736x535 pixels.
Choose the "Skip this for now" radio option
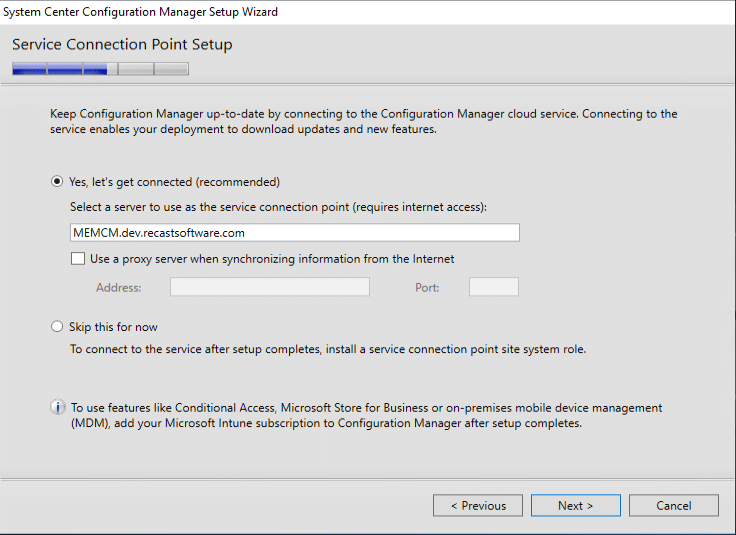[57, 327]
